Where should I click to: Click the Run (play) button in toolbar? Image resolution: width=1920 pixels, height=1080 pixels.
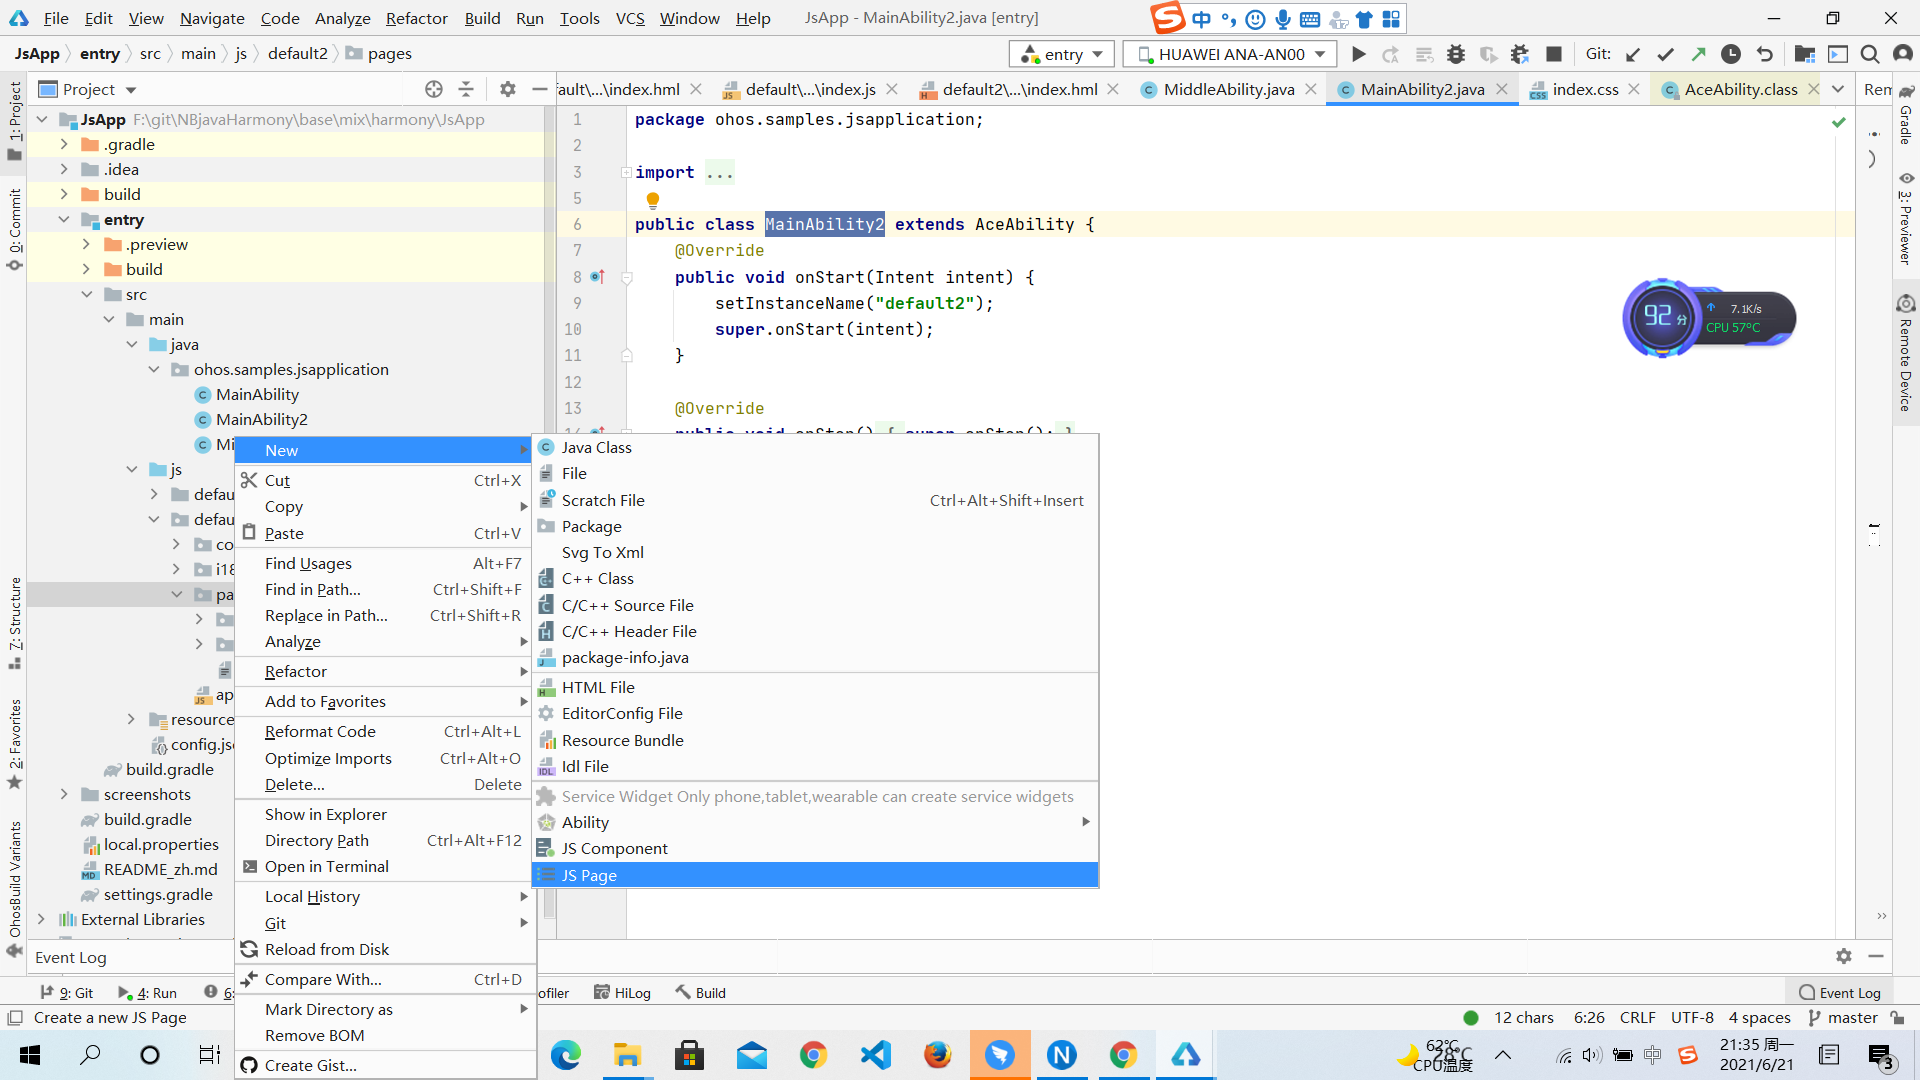point(1358,54)
